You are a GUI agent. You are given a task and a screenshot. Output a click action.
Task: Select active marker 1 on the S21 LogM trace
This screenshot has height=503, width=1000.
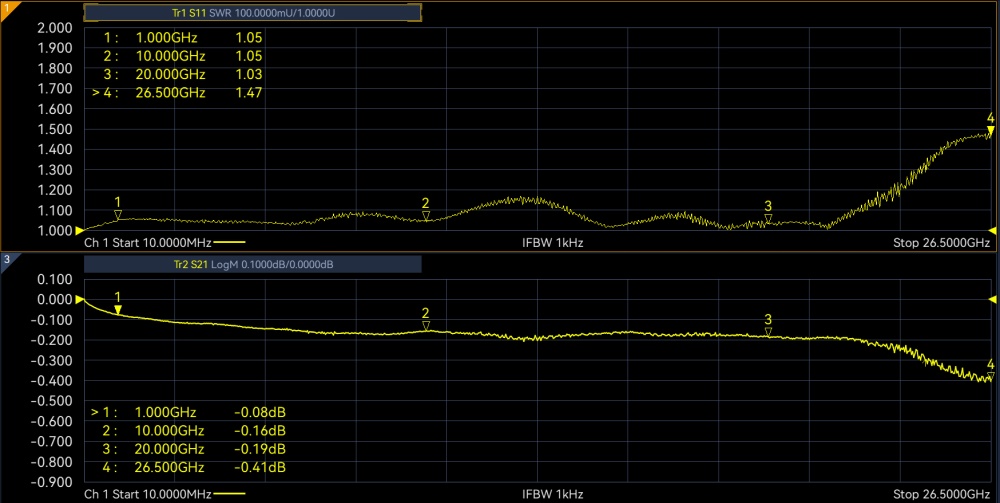click(118, 310)
